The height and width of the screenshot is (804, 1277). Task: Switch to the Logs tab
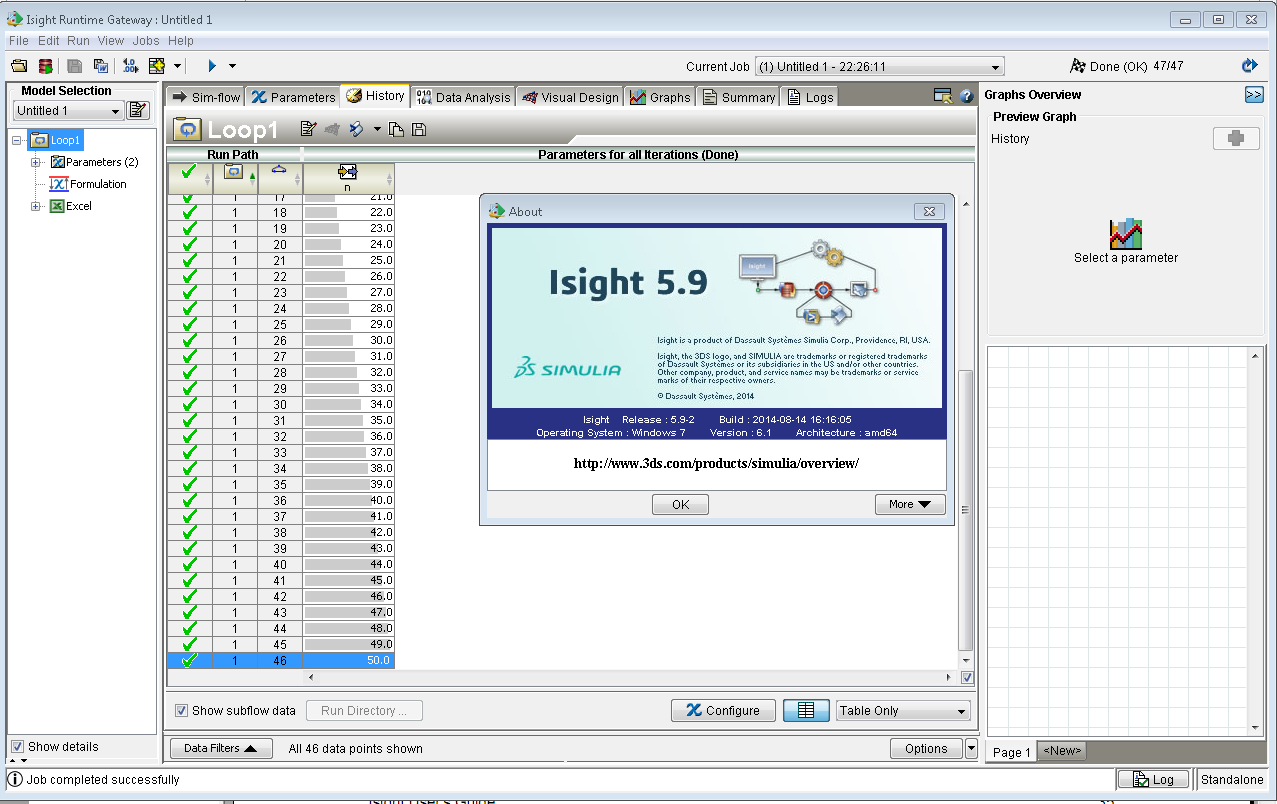(x=810, y=97)
